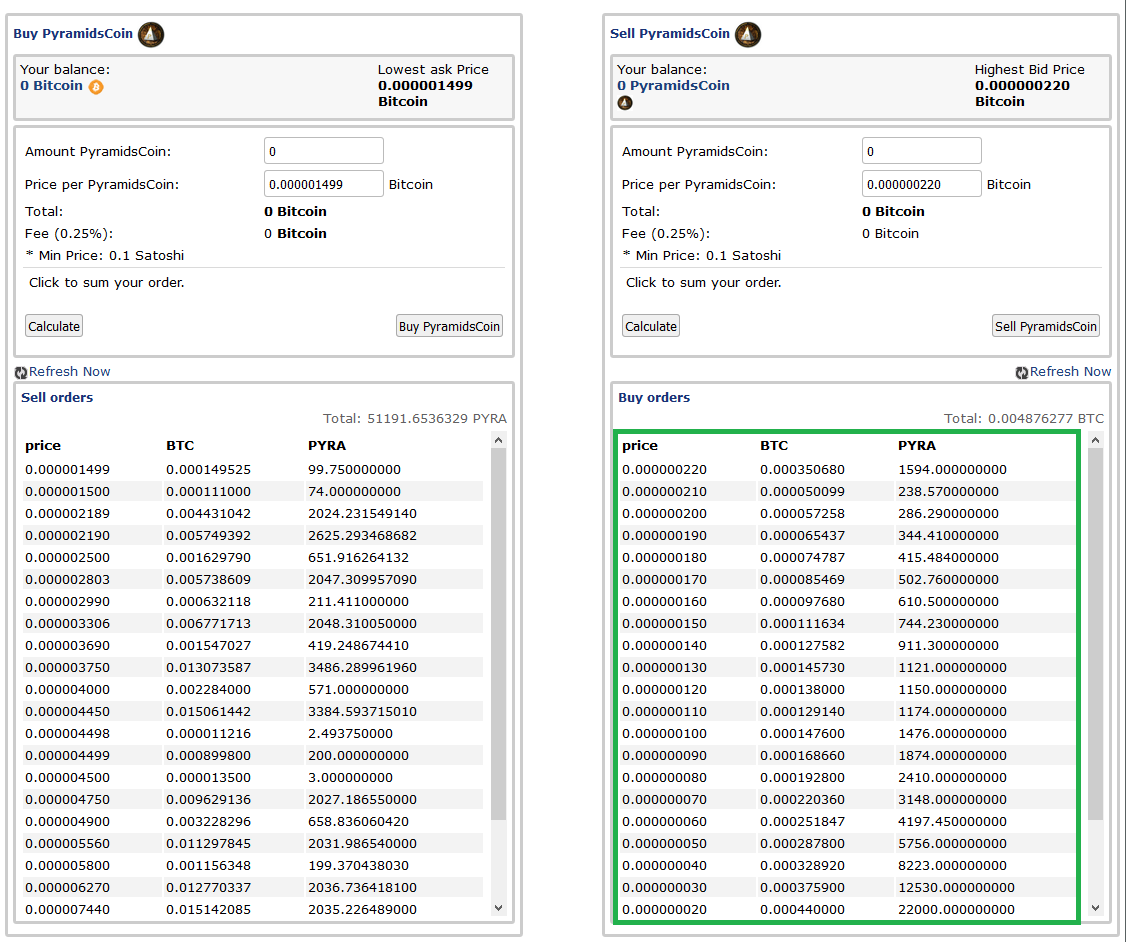This screenshot has height=942, width=1126.
Task: Click the orange Bitcoin icon beside balance
Action: 96,87
